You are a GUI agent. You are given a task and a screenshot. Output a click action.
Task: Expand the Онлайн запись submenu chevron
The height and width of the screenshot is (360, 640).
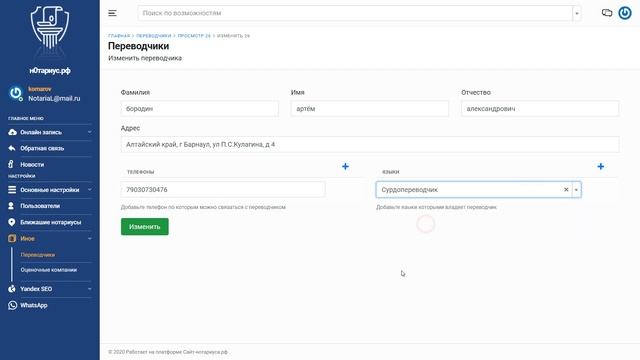(89, 132)
